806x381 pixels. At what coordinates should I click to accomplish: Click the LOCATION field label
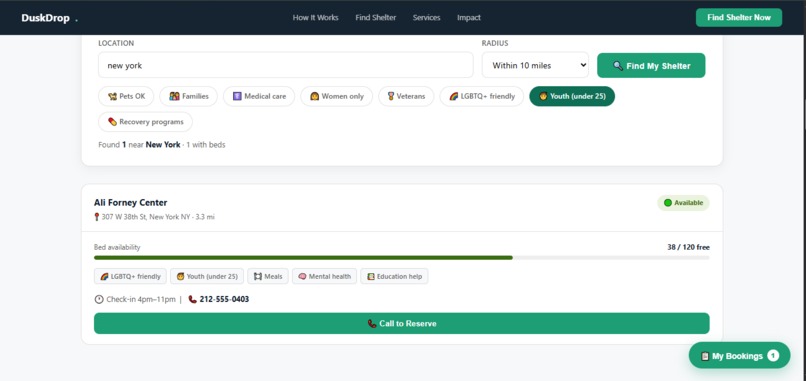click(116, 43)
